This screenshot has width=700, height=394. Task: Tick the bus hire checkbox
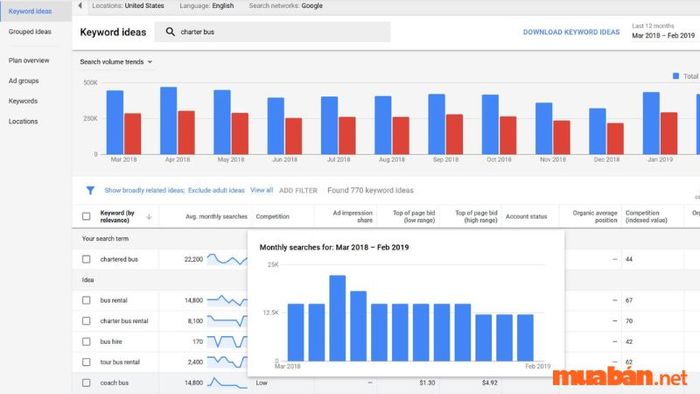[x=86, y=341]
